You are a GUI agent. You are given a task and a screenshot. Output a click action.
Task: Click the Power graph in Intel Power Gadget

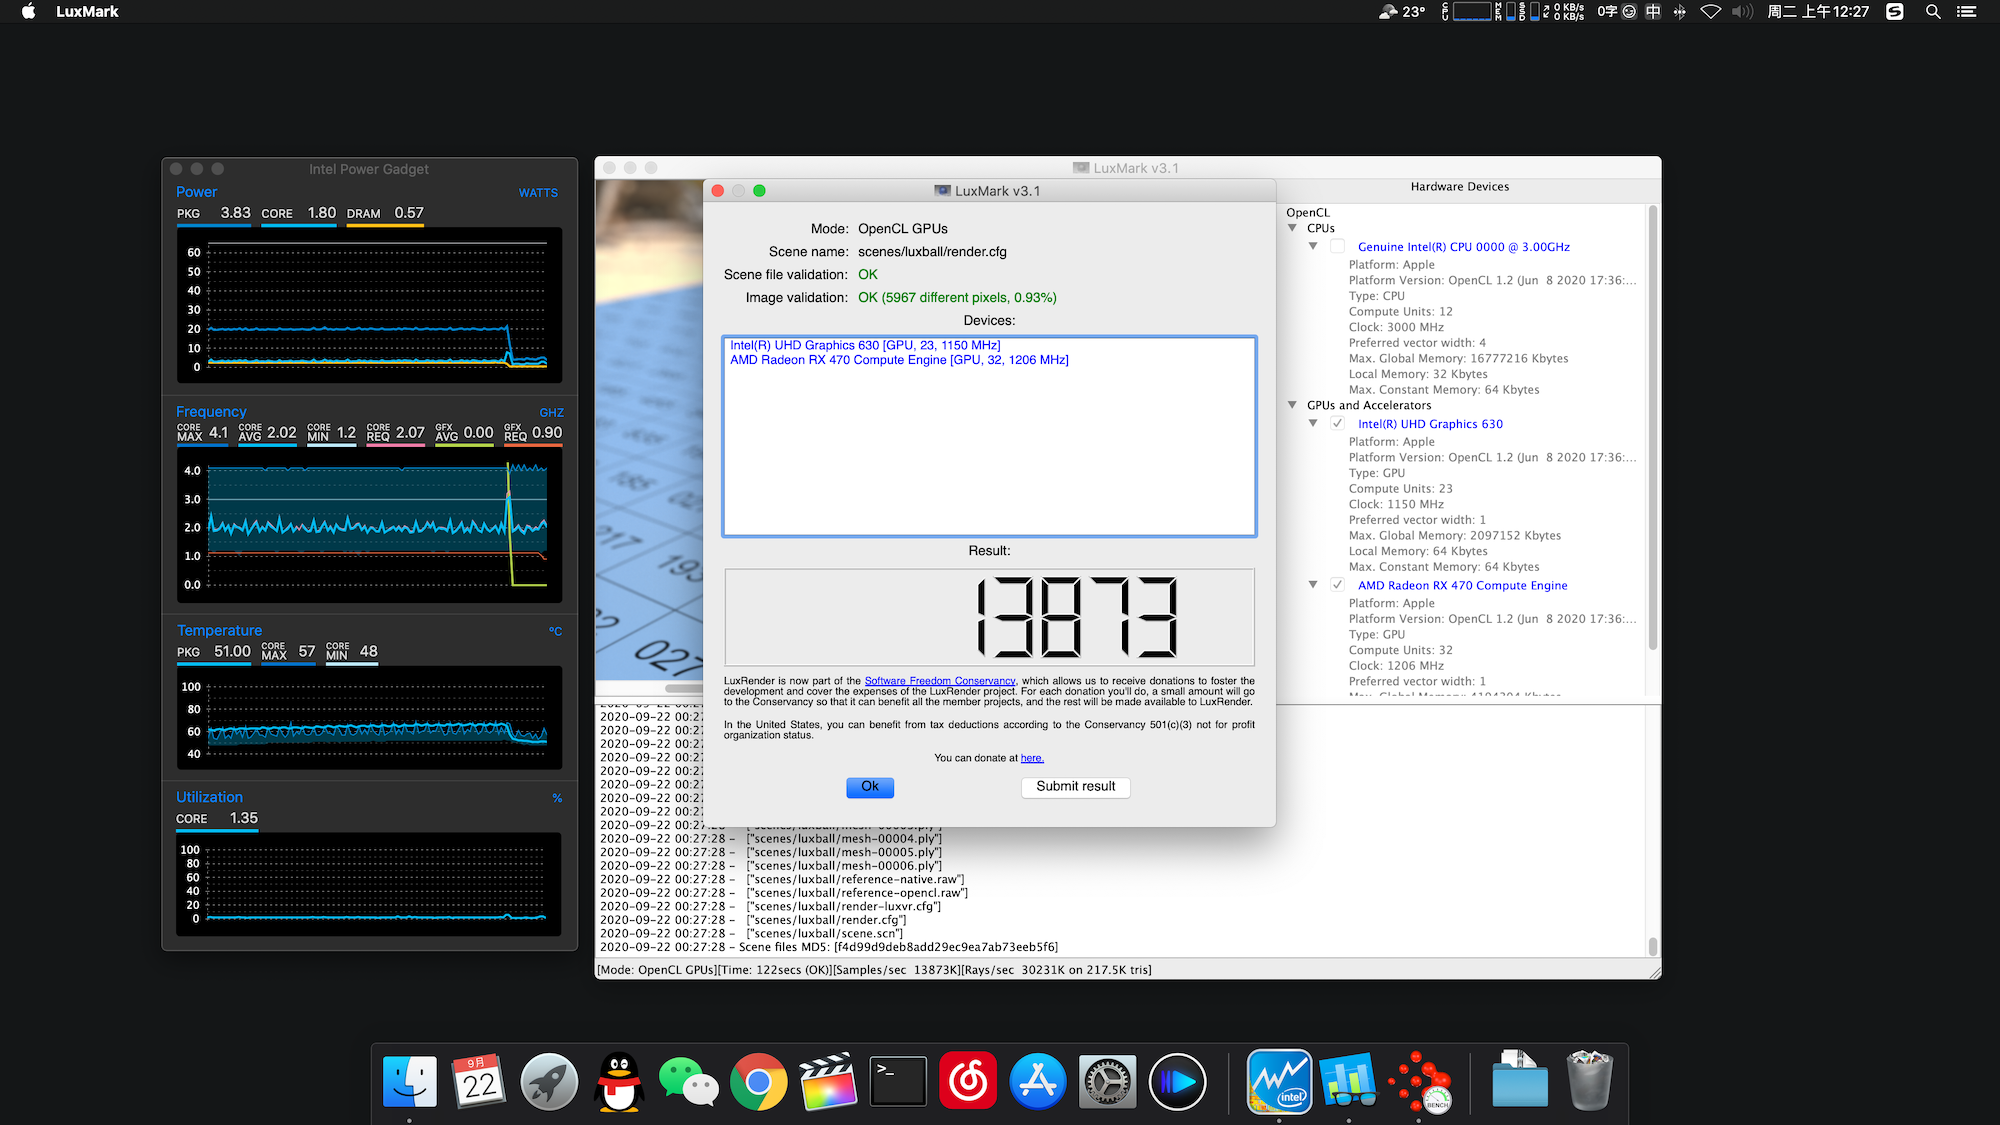click(x=370, y=305)
